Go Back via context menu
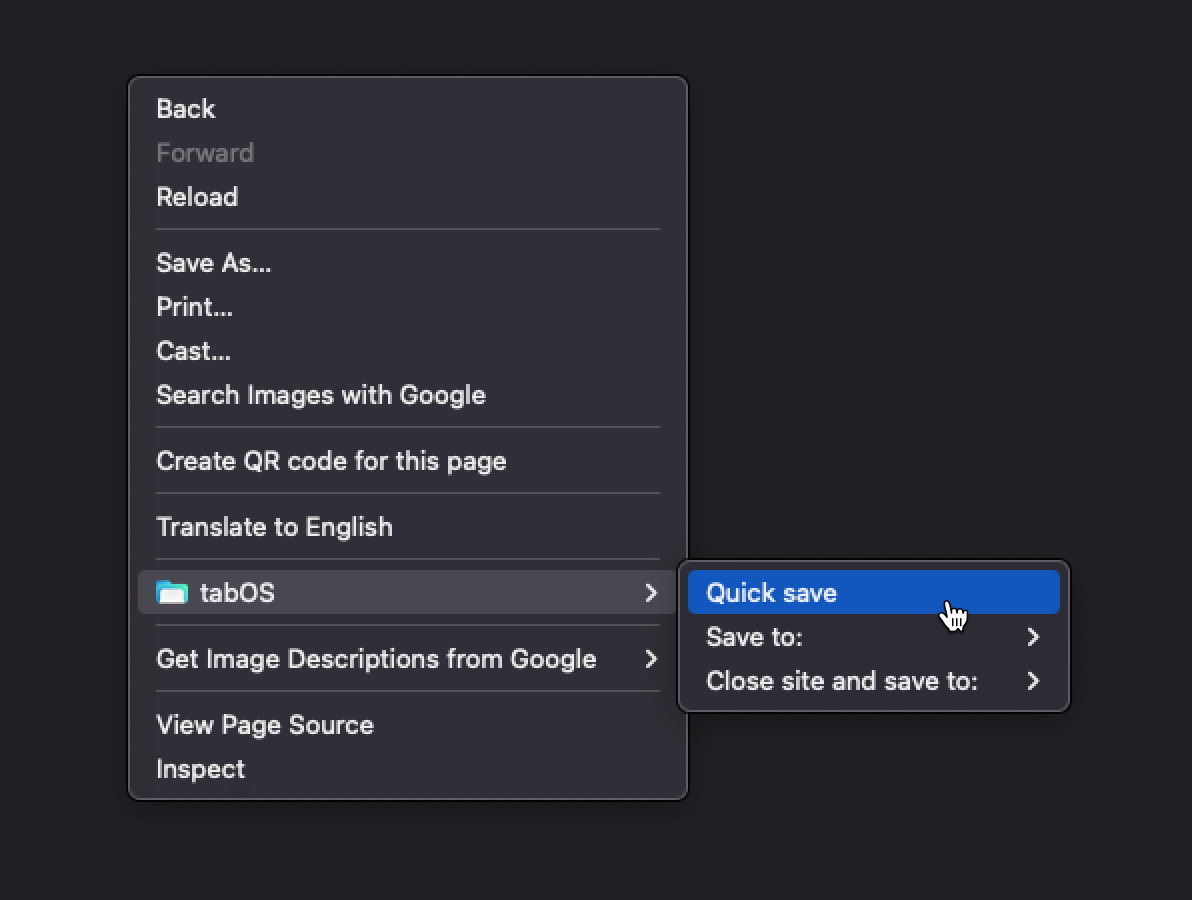The width and height of the screenshot is (1192, 900). (x=407, y=109)
